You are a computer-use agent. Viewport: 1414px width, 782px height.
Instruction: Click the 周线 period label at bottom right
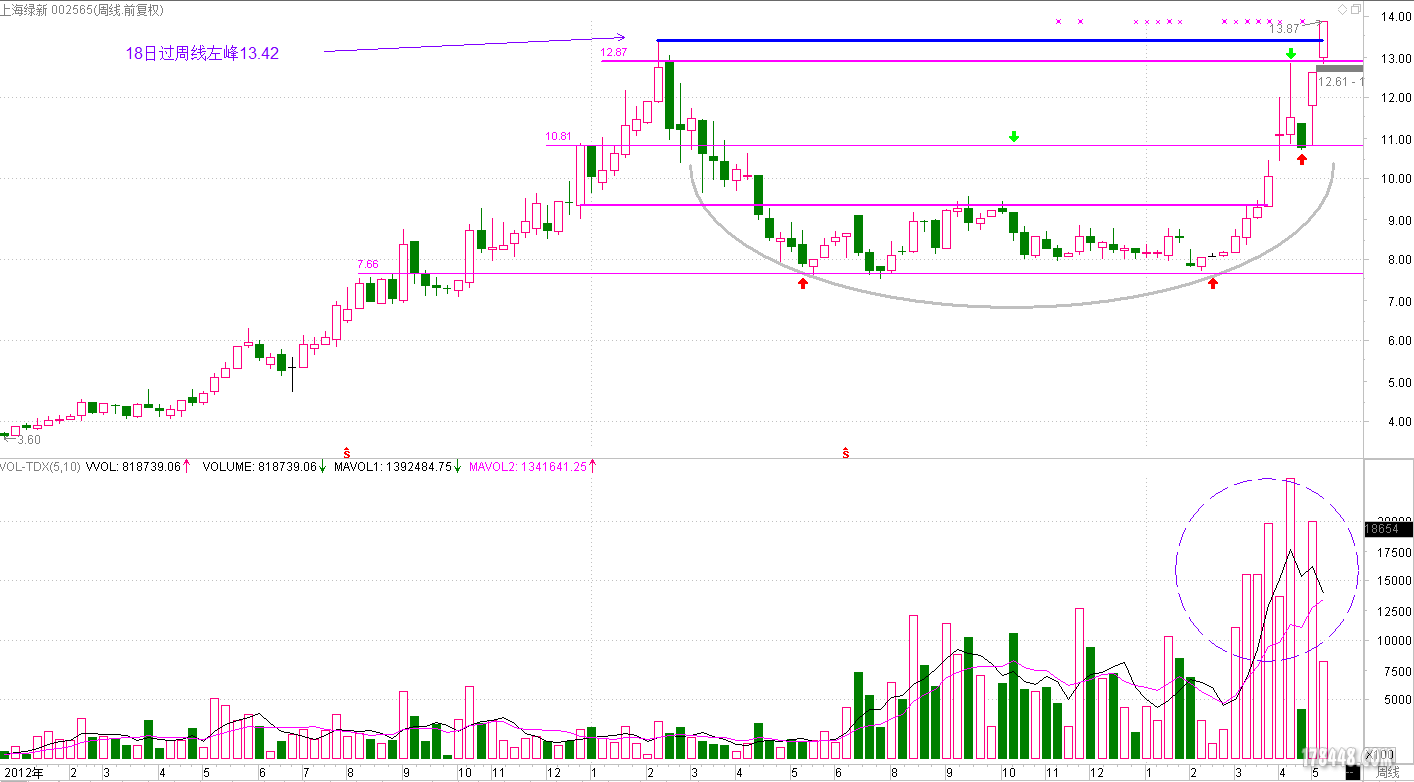tap(1386, 773)
